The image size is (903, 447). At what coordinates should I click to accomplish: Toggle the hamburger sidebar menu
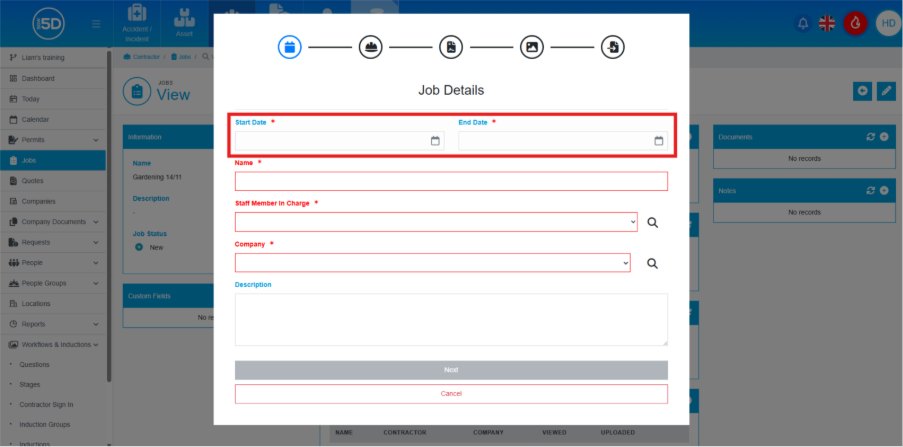96,23
